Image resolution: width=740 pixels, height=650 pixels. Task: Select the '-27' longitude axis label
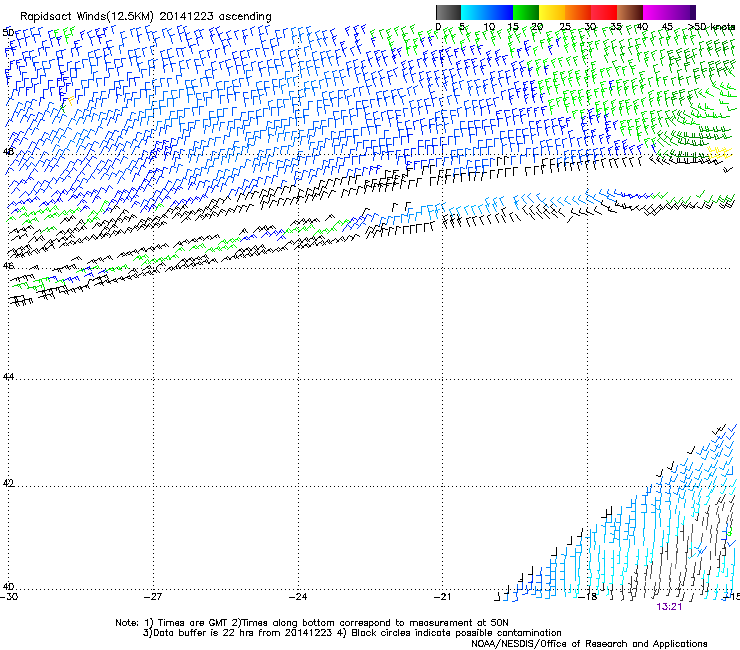point(153,597)
